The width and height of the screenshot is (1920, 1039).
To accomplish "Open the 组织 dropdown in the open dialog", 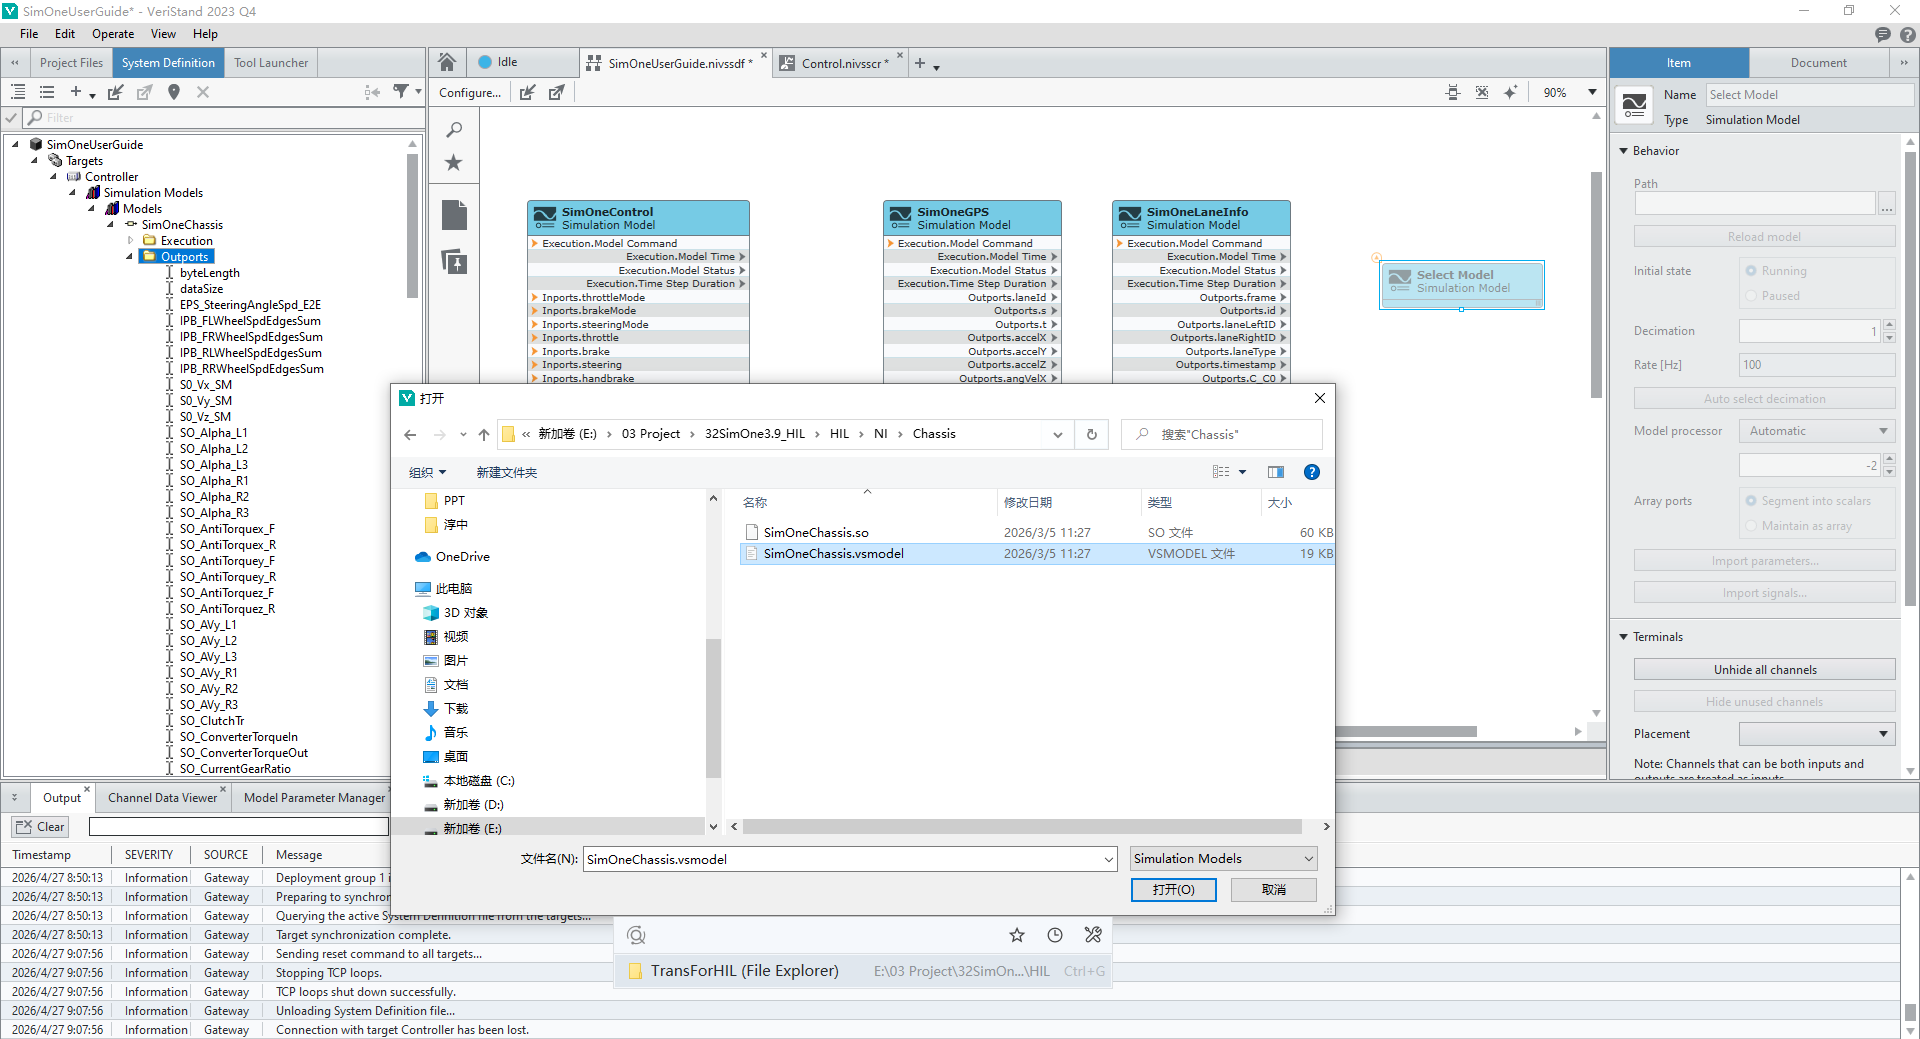I will coord(427,473).
